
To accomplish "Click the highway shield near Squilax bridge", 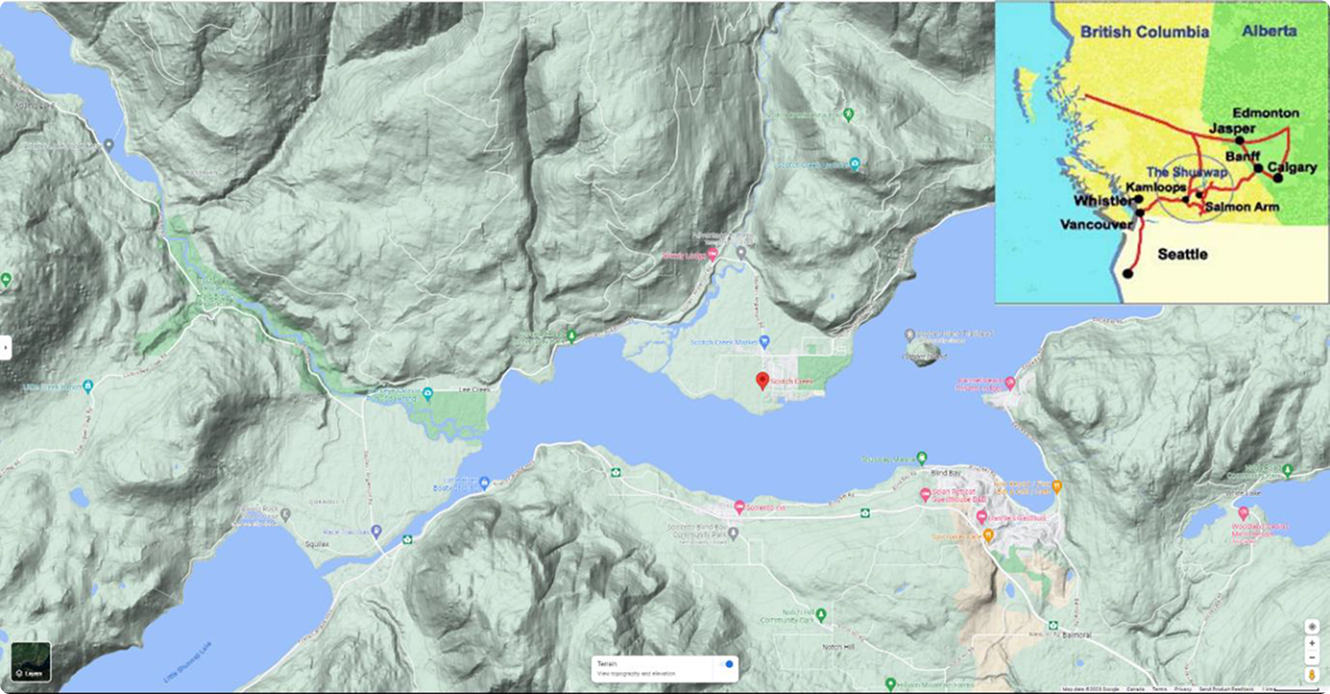I will tap(408, 540).
